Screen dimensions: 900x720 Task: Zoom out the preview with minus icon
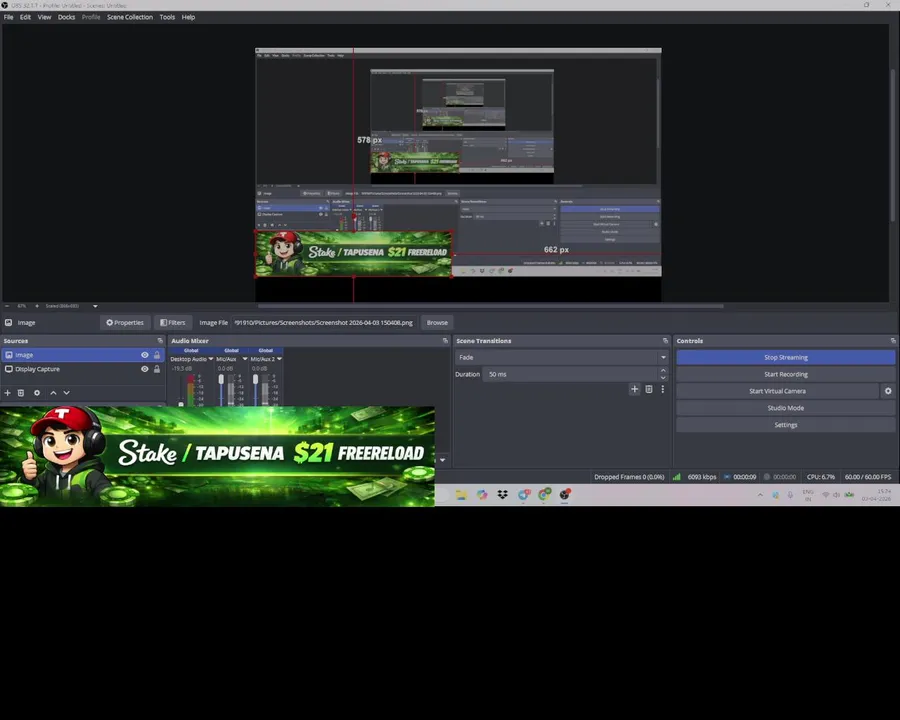coord(7,306)
